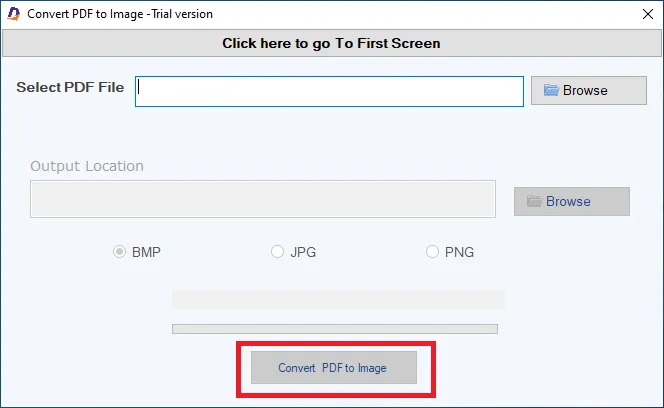Go back via Click here to go To First Screen
Screen dimensions: 664x408
(x=332, y=43)
